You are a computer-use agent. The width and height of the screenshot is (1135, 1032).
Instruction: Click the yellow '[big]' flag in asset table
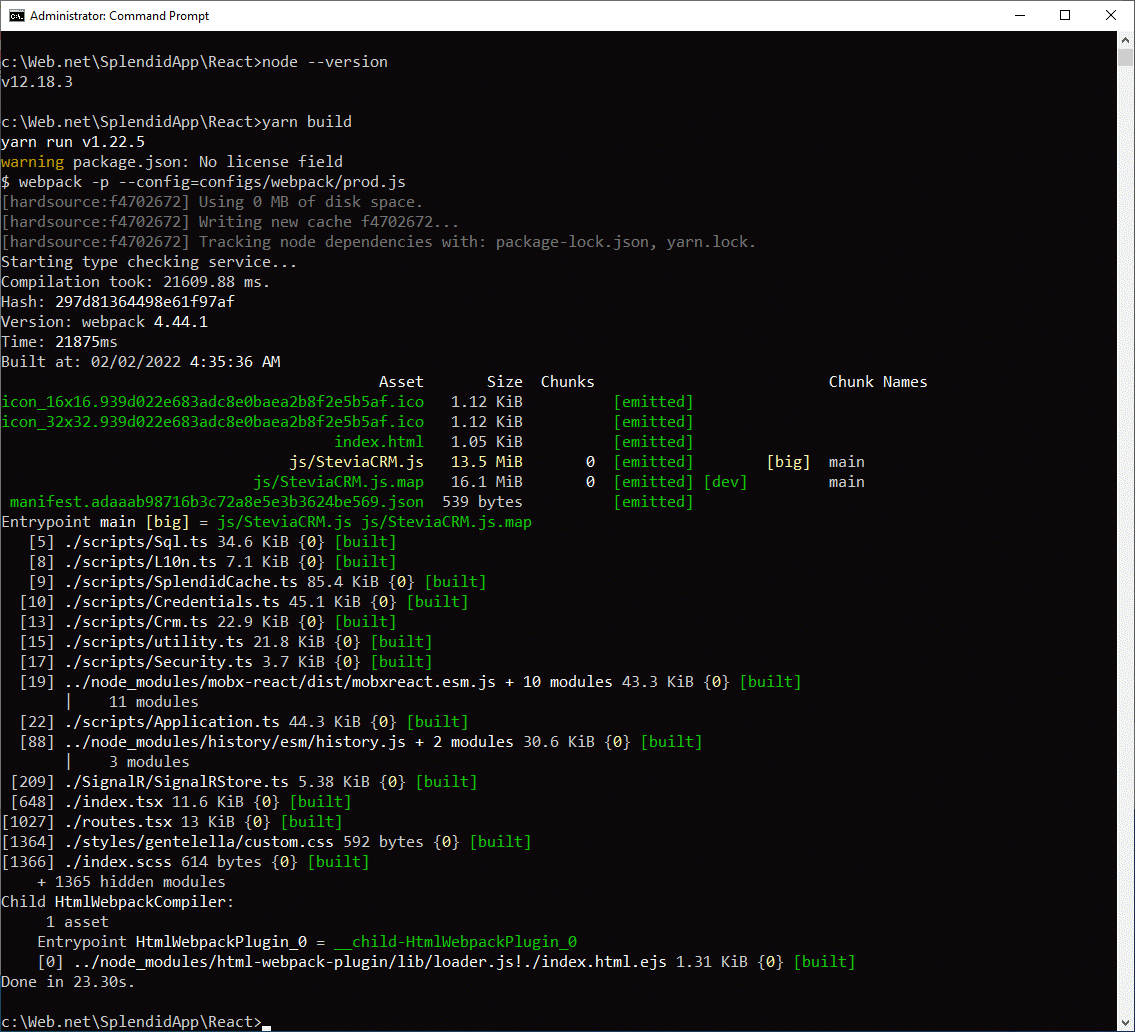[x=788, y=462]
